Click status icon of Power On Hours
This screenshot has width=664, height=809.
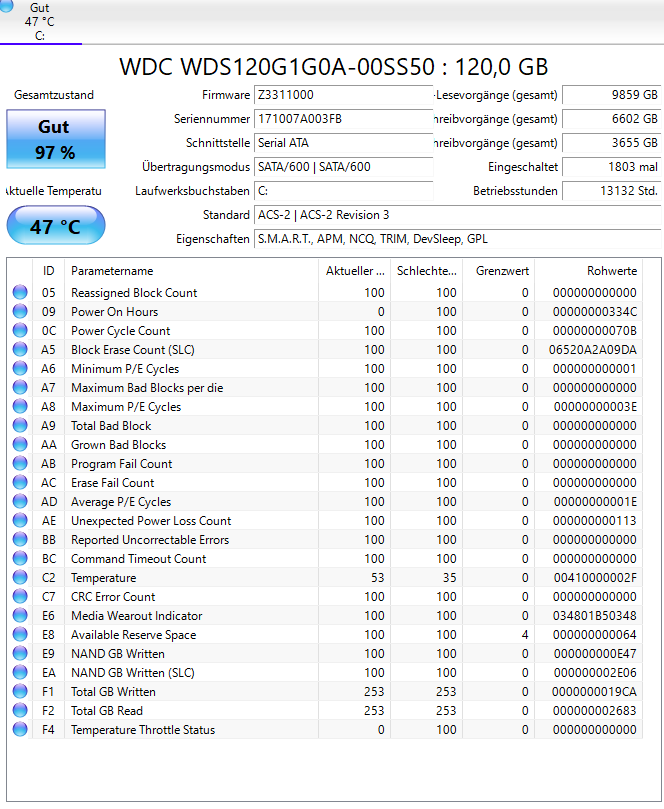(x=20, y=312)
